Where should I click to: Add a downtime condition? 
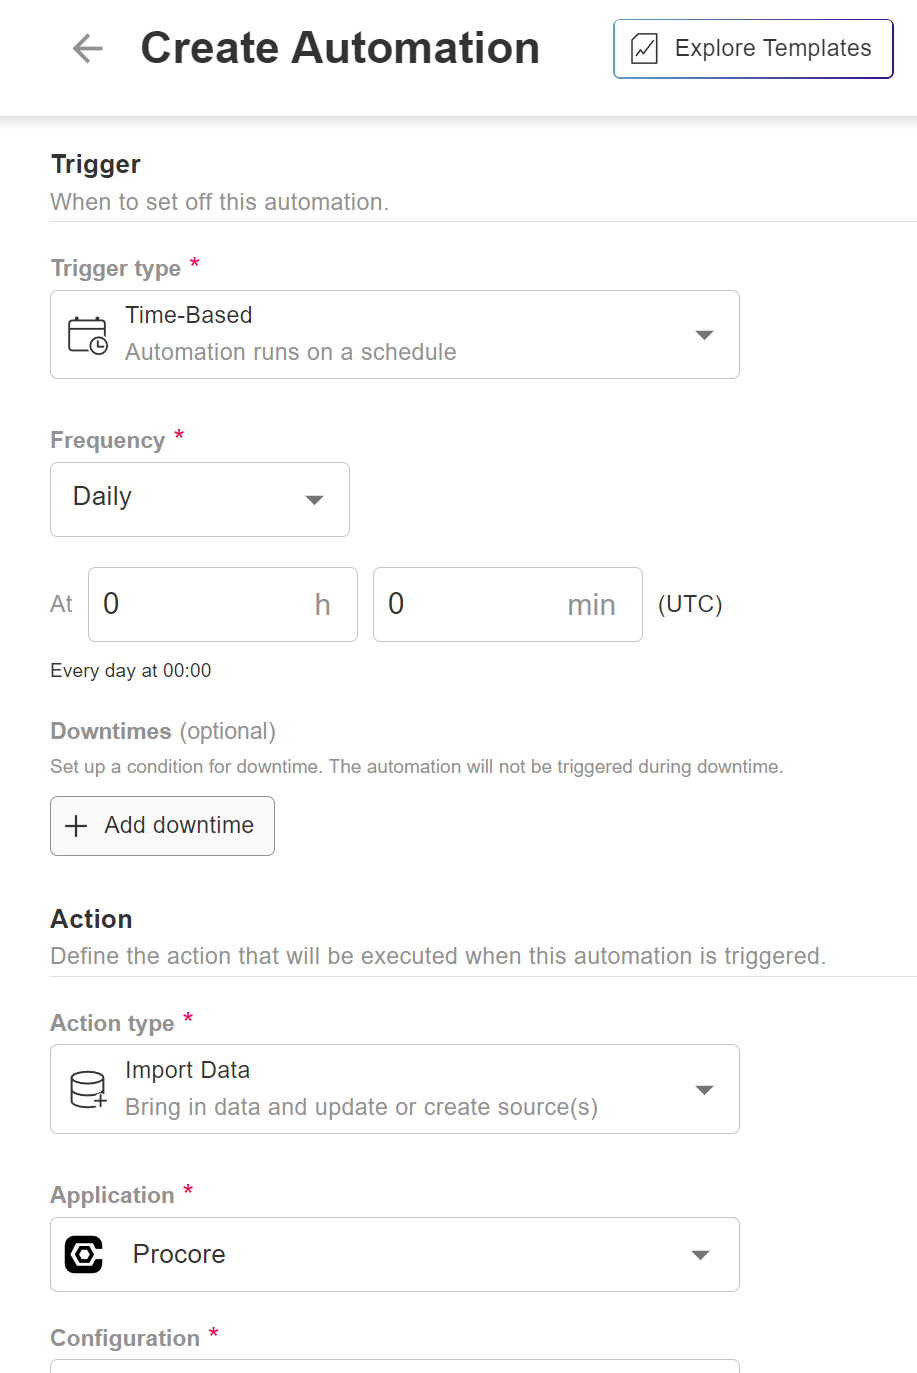pyautogui.click(x=162, y=826)
